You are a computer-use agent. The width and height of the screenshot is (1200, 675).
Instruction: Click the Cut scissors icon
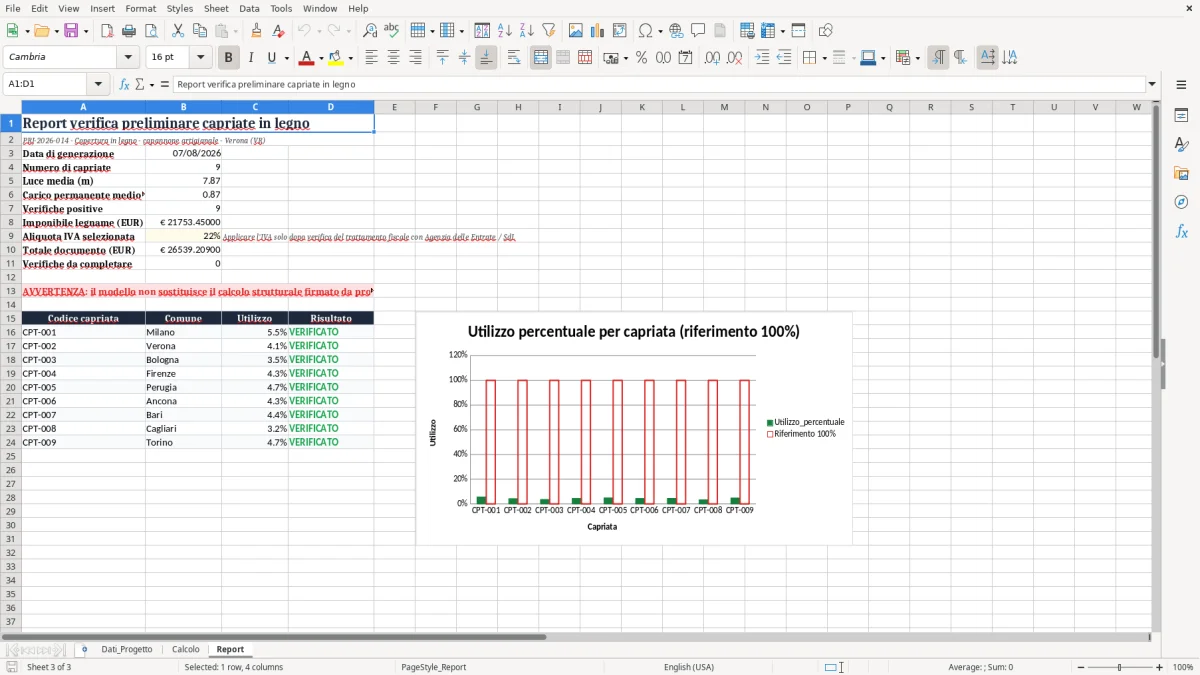178,31
